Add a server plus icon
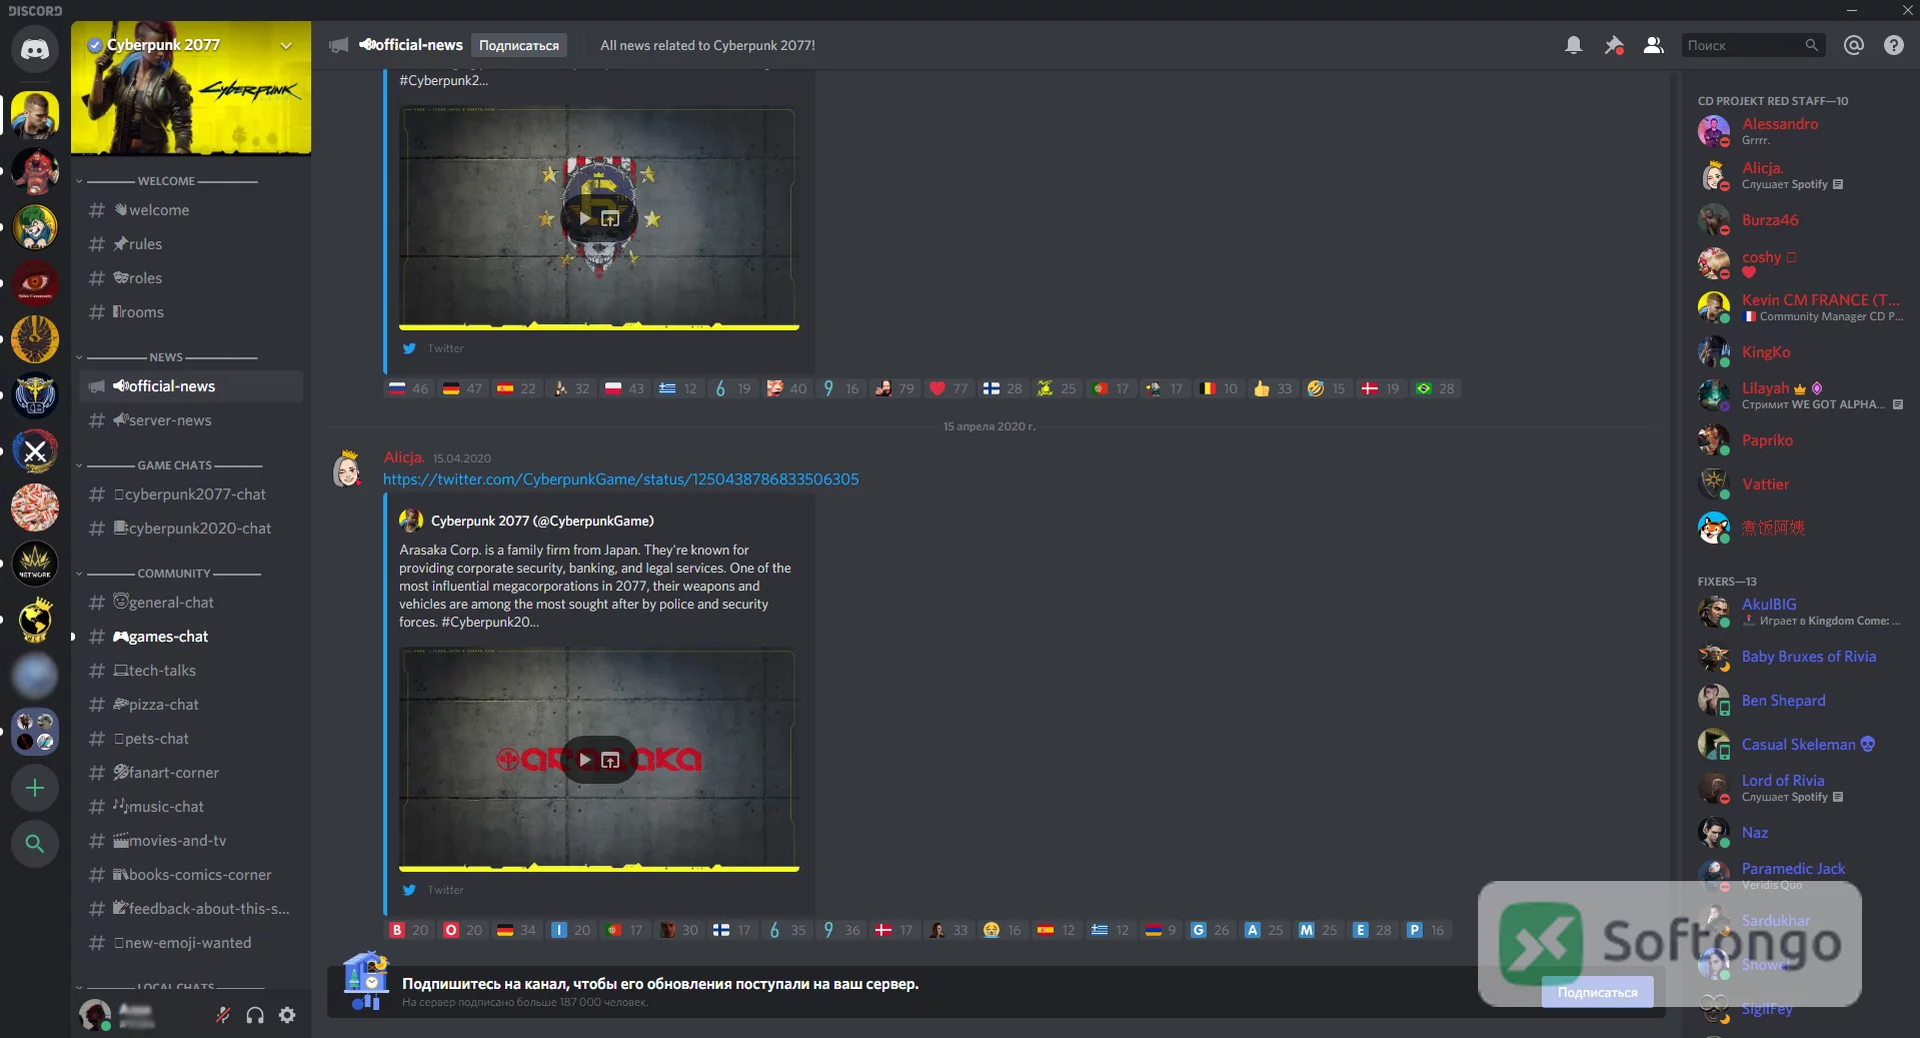 click(35, 788)
